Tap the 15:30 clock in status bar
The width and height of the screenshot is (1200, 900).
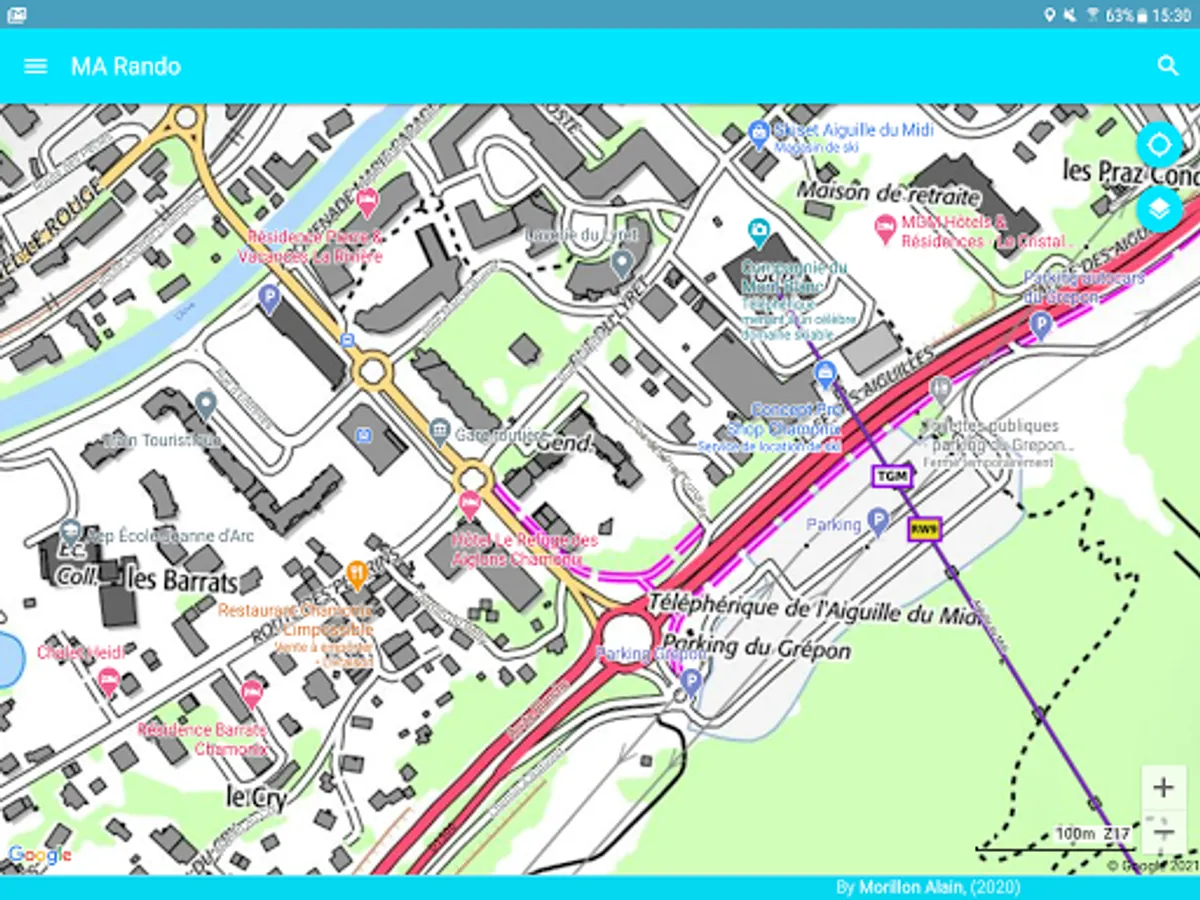click(1171, 15)
